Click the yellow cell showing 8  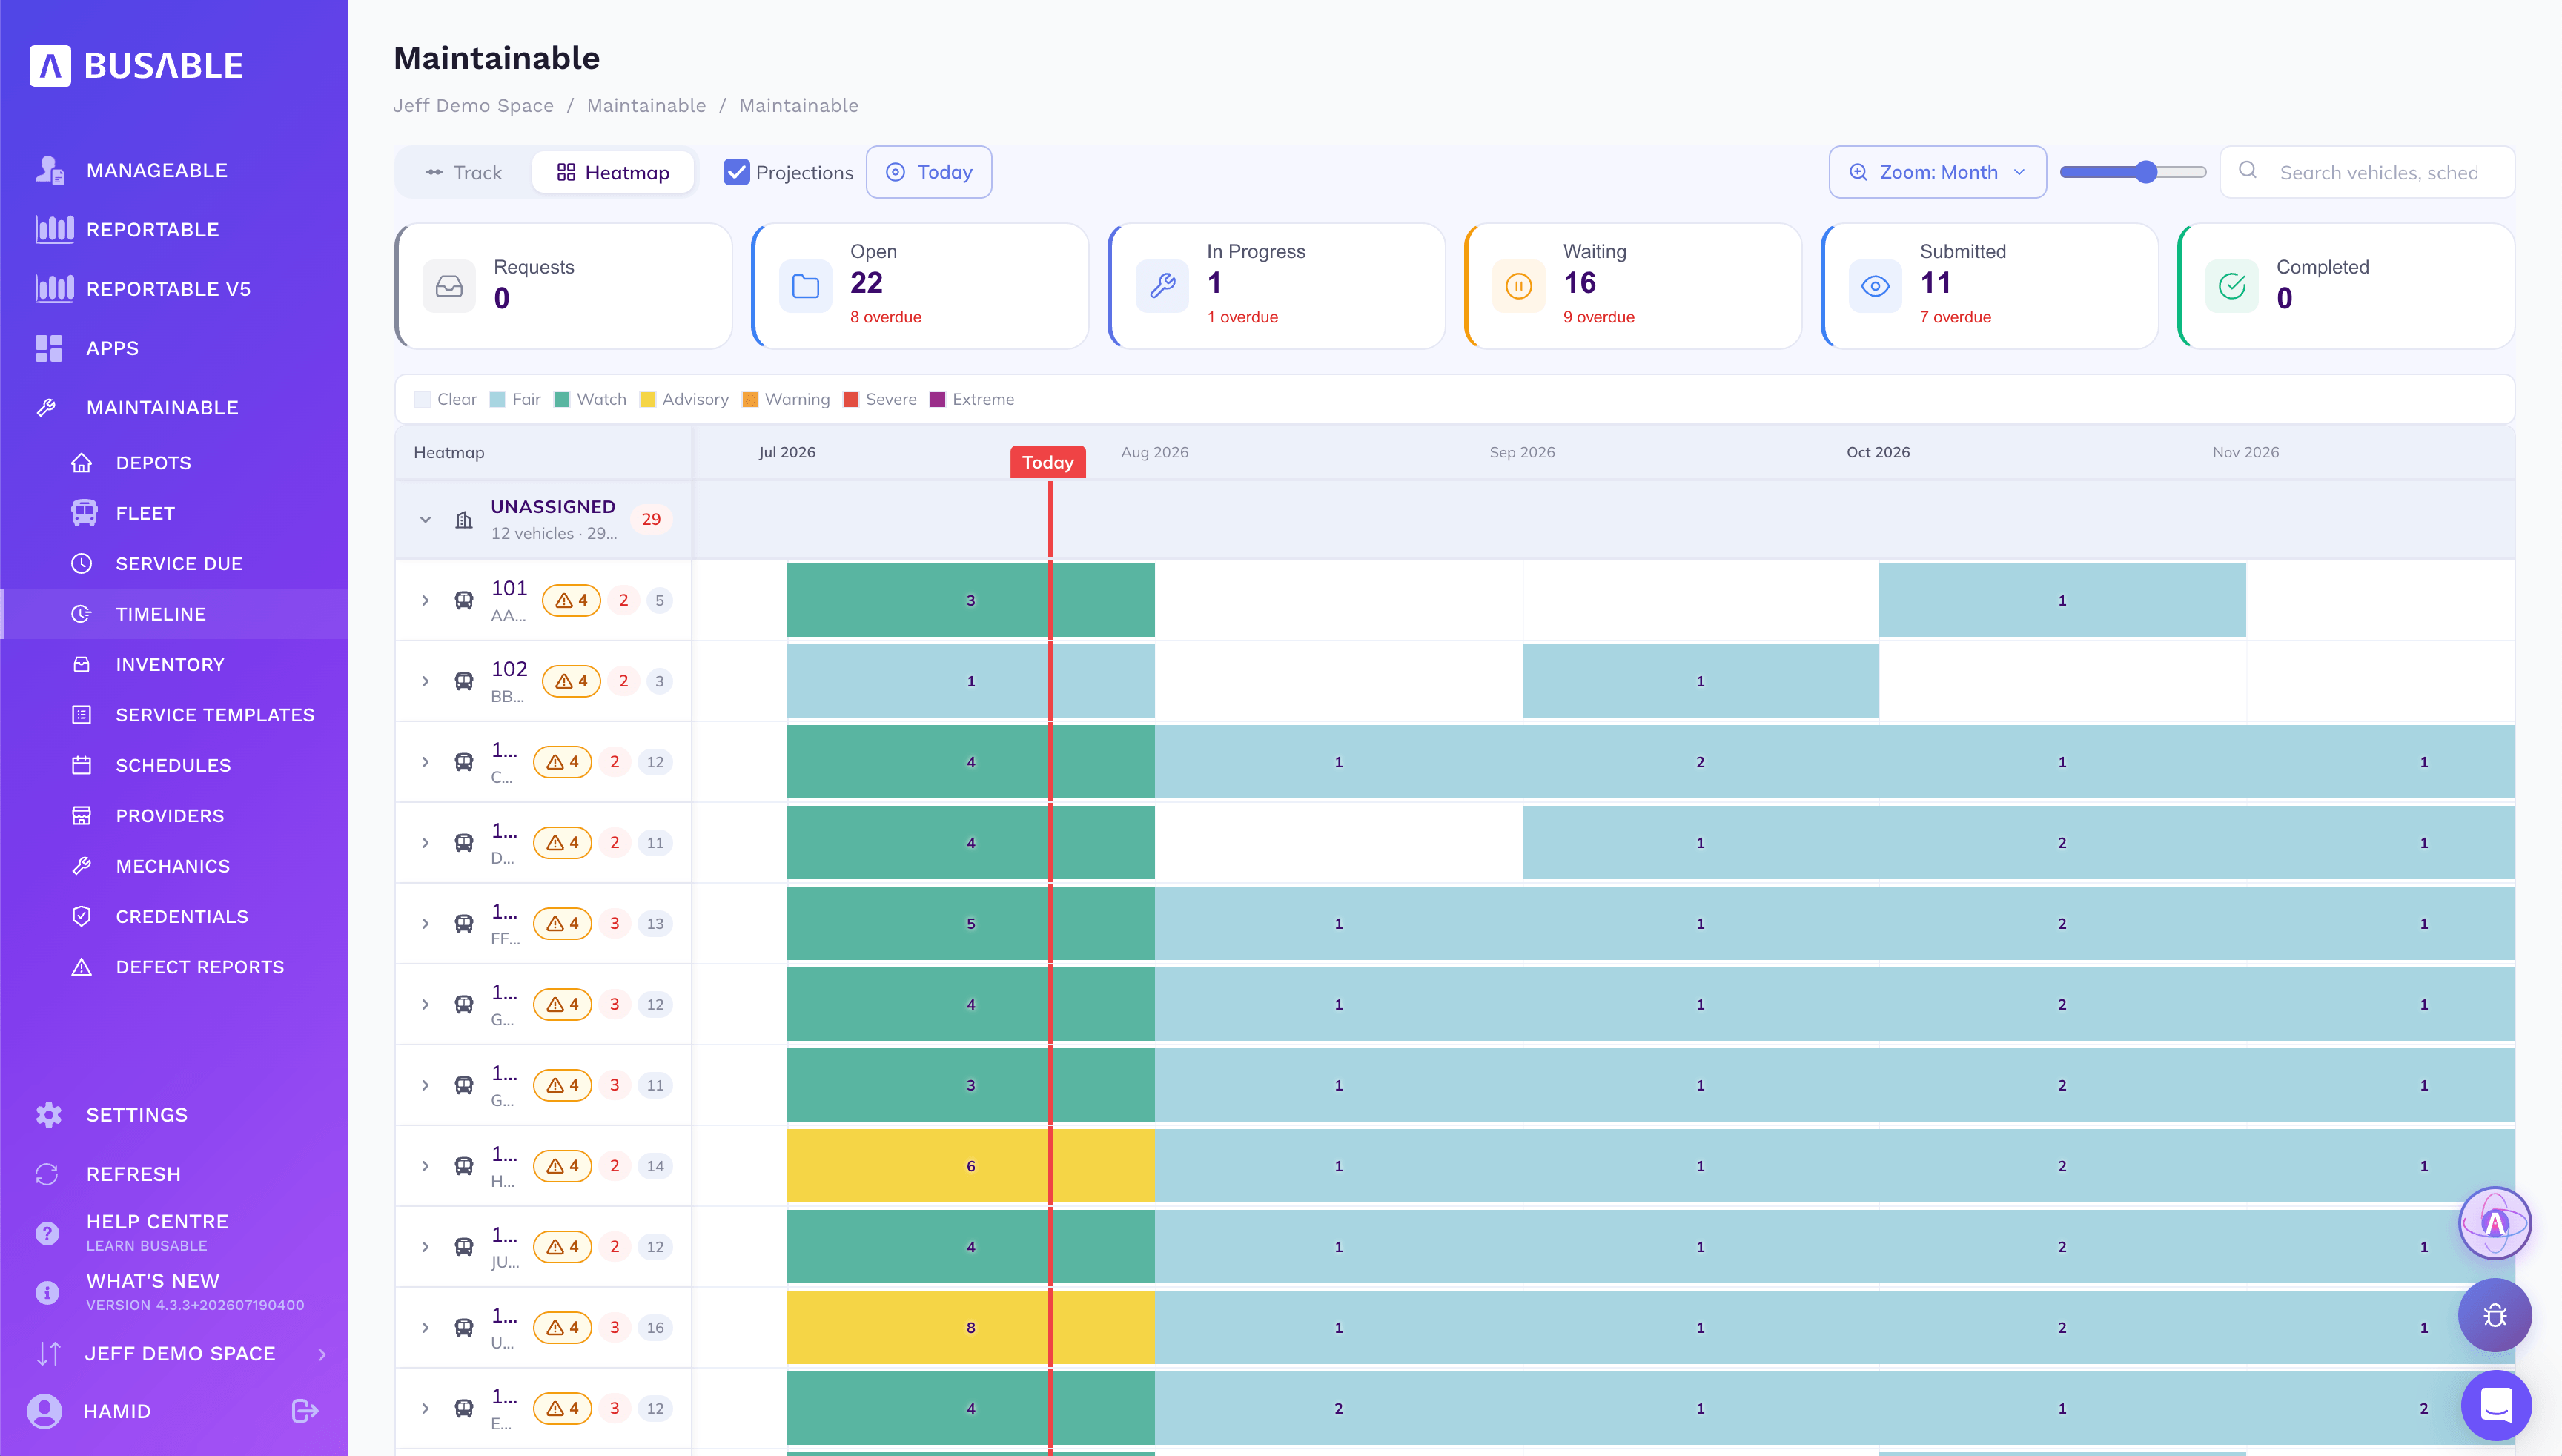point(970,1327)
